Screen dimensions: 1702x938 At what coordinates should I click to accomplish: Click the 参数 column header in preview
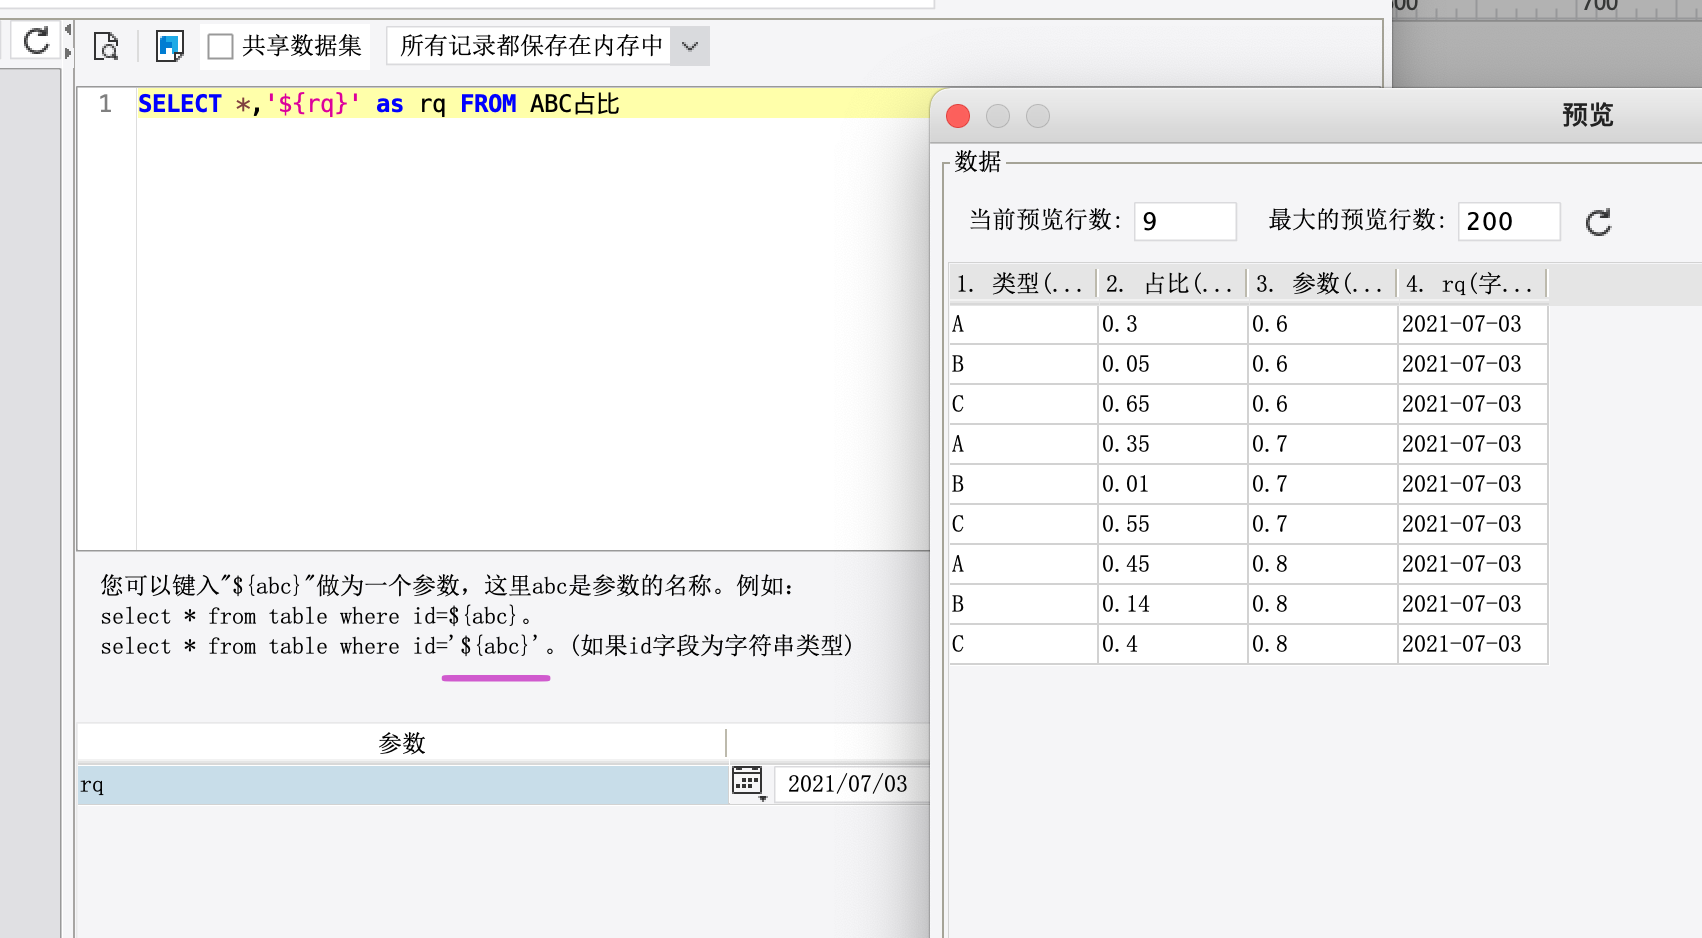click(1322, 284)
